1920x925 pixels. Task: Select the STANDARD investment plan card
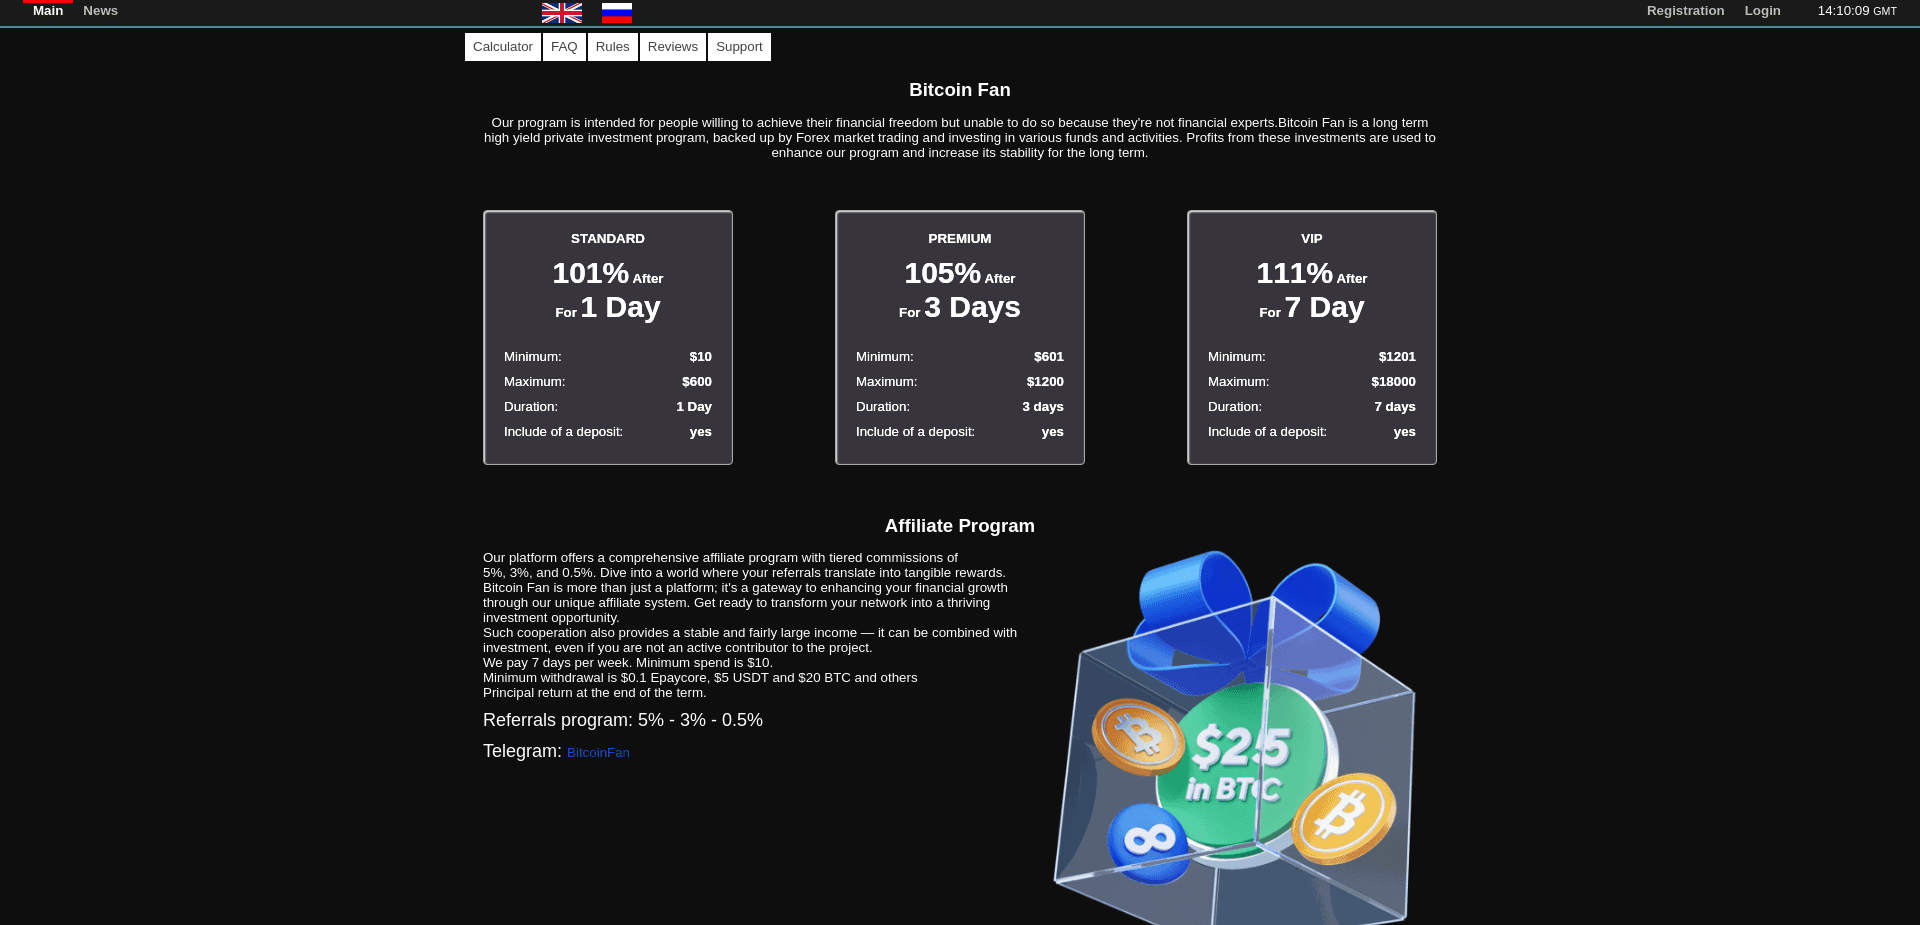point(608,337)
